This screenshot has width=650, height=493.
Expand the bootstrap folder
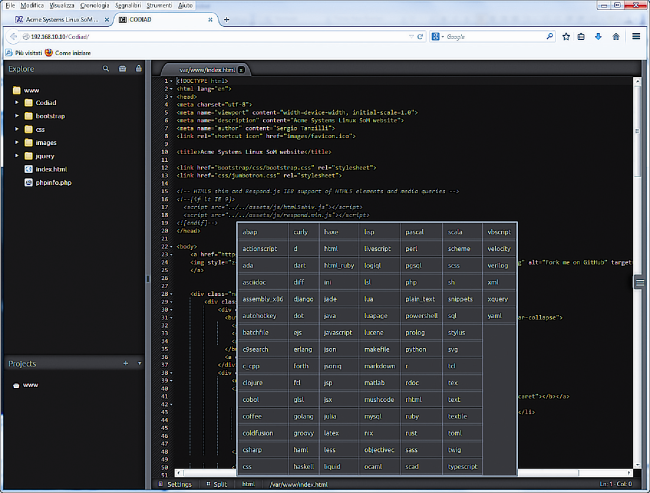17,116
